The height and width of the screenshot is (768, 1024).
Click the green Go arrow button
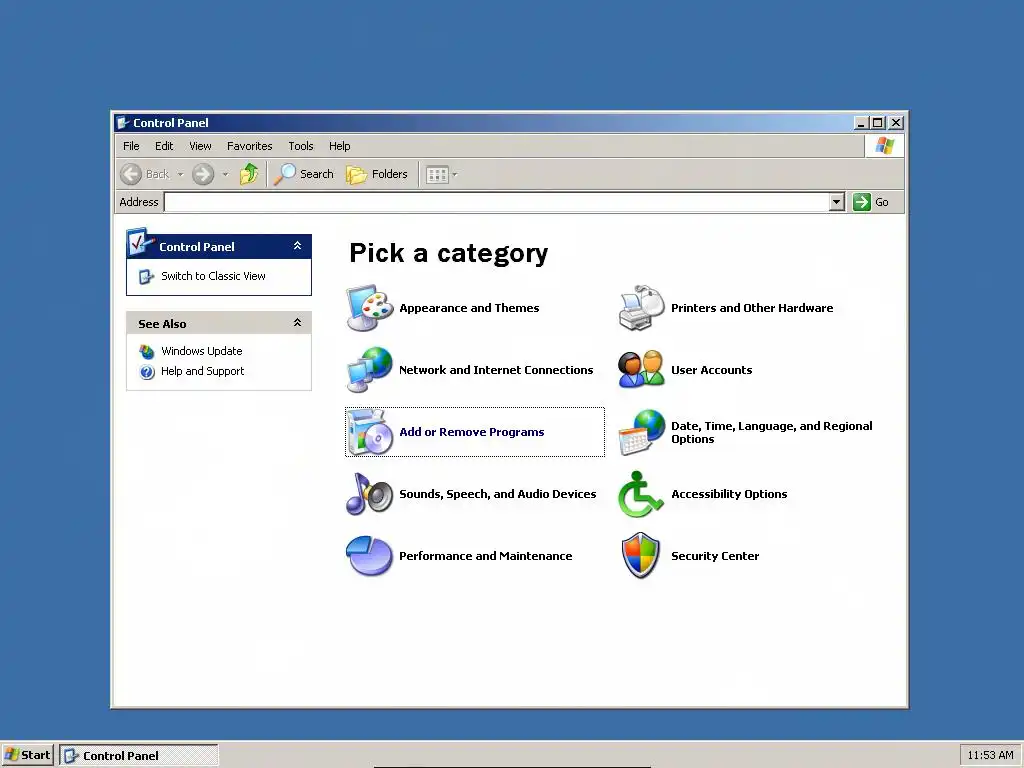click(862, 202)
